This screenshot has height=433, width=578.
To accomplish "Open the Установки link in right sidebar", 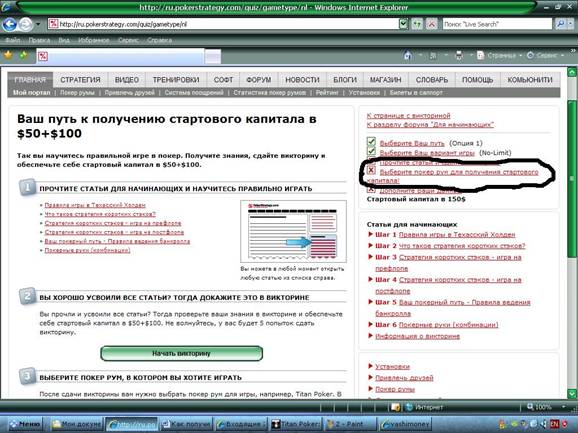I will pyautogui.click(x=392, y=366).
